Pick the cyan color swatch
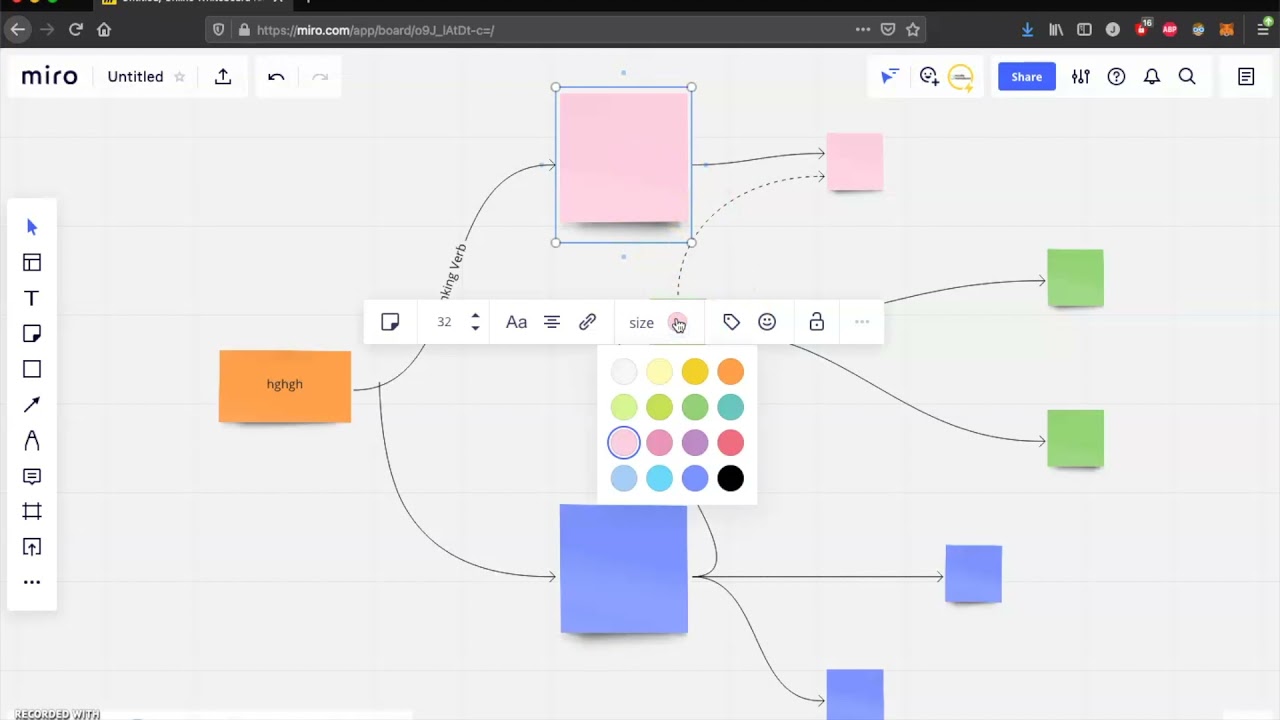The width and height of the screenshot is (1280, 720). (659, 478)
